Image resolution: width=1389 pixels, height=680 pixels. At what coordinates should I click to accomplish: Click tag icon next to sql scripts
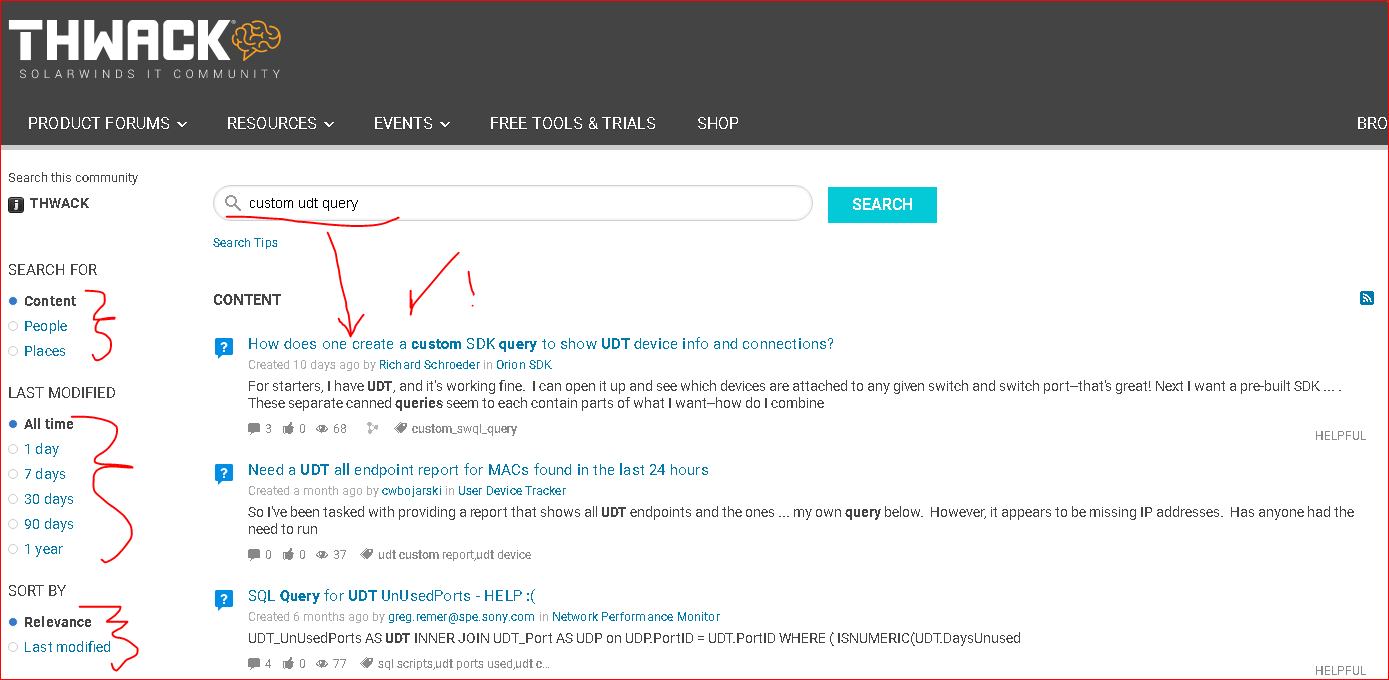coord(367,663)
